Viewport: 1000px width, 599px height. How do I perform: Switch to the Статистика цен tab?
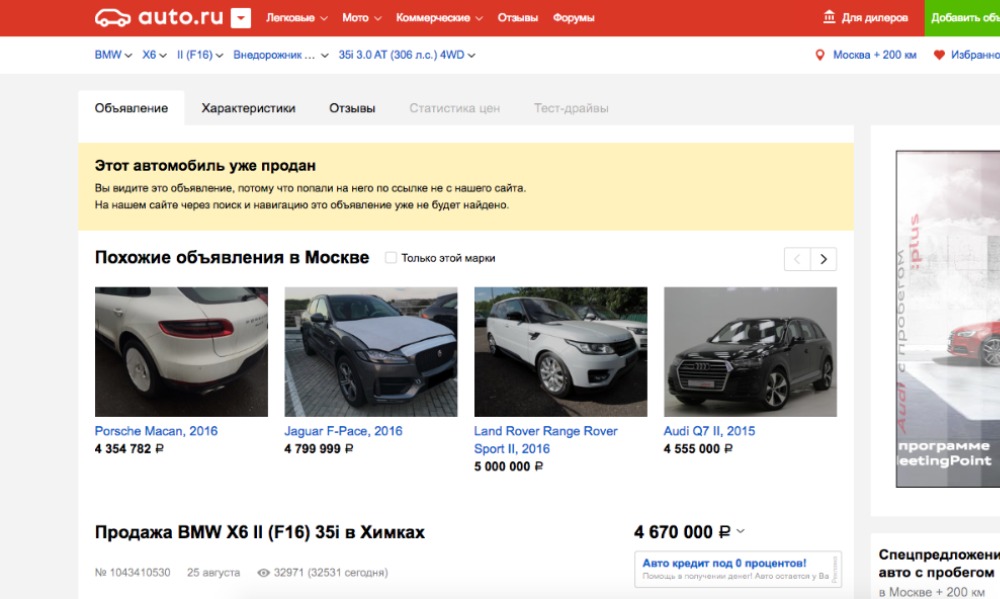[454, 108]
